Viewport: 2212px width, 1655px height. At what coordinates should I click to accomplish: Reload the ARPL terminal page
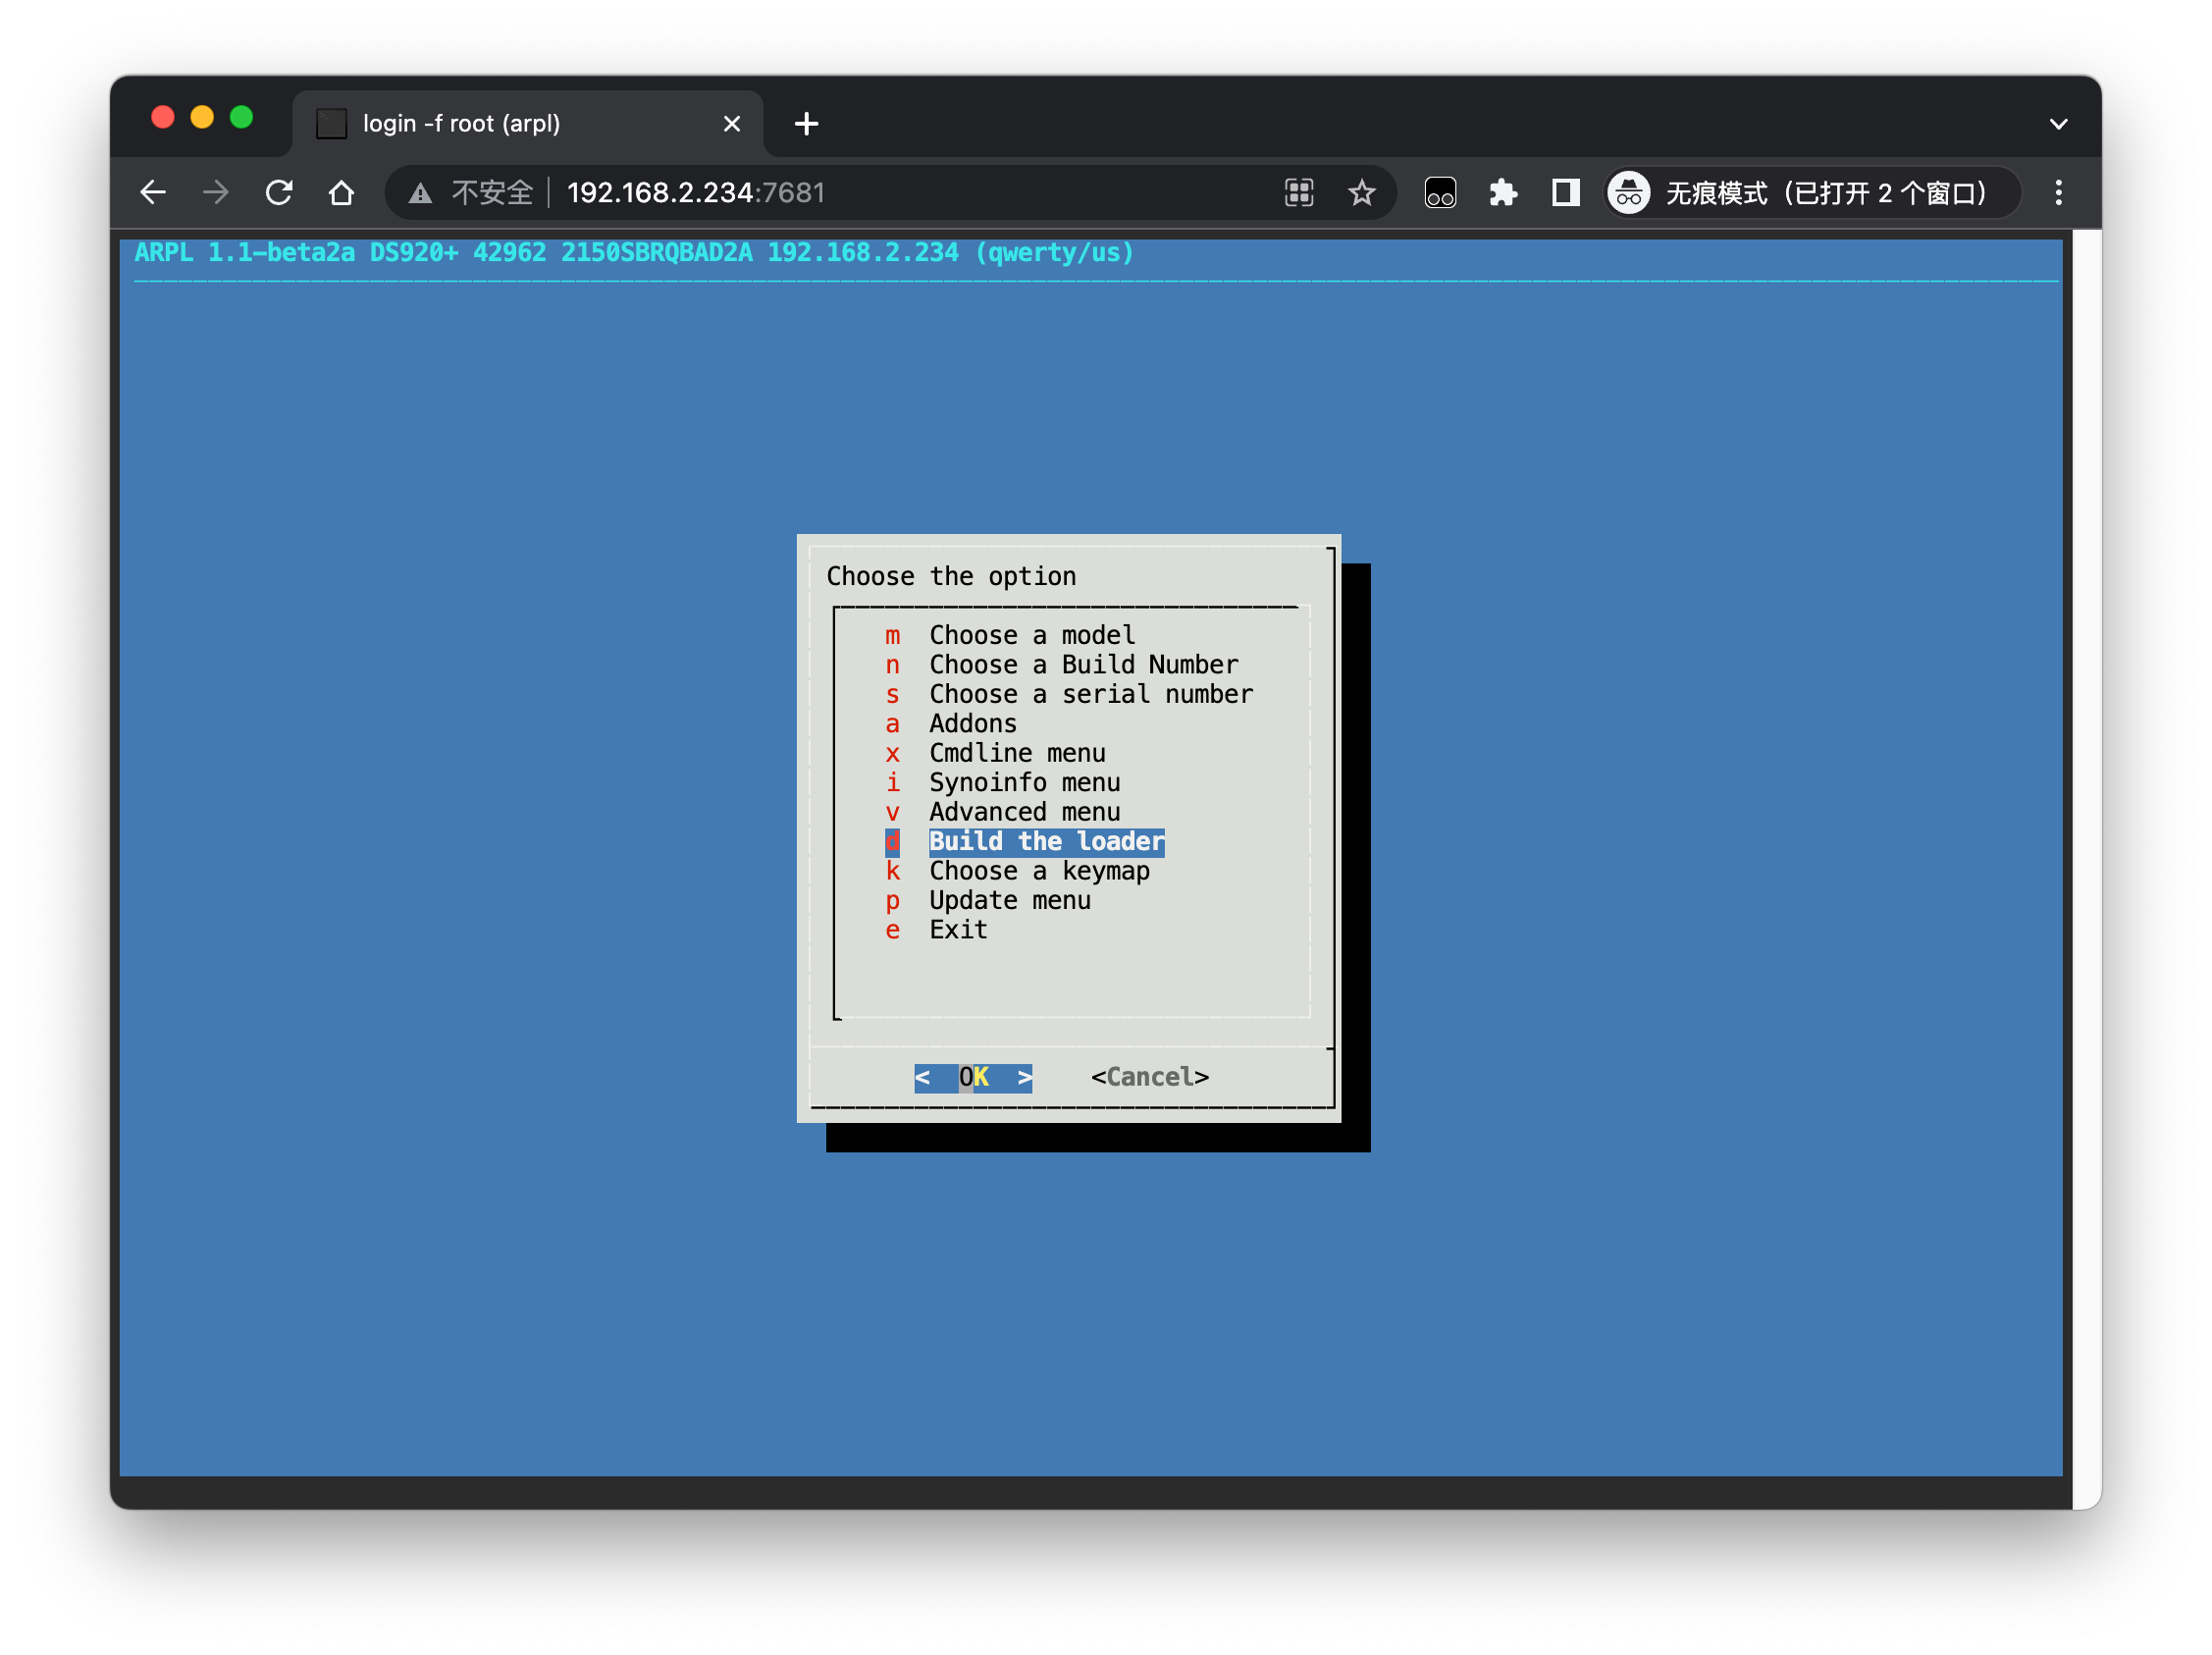(x=279, y=192)
